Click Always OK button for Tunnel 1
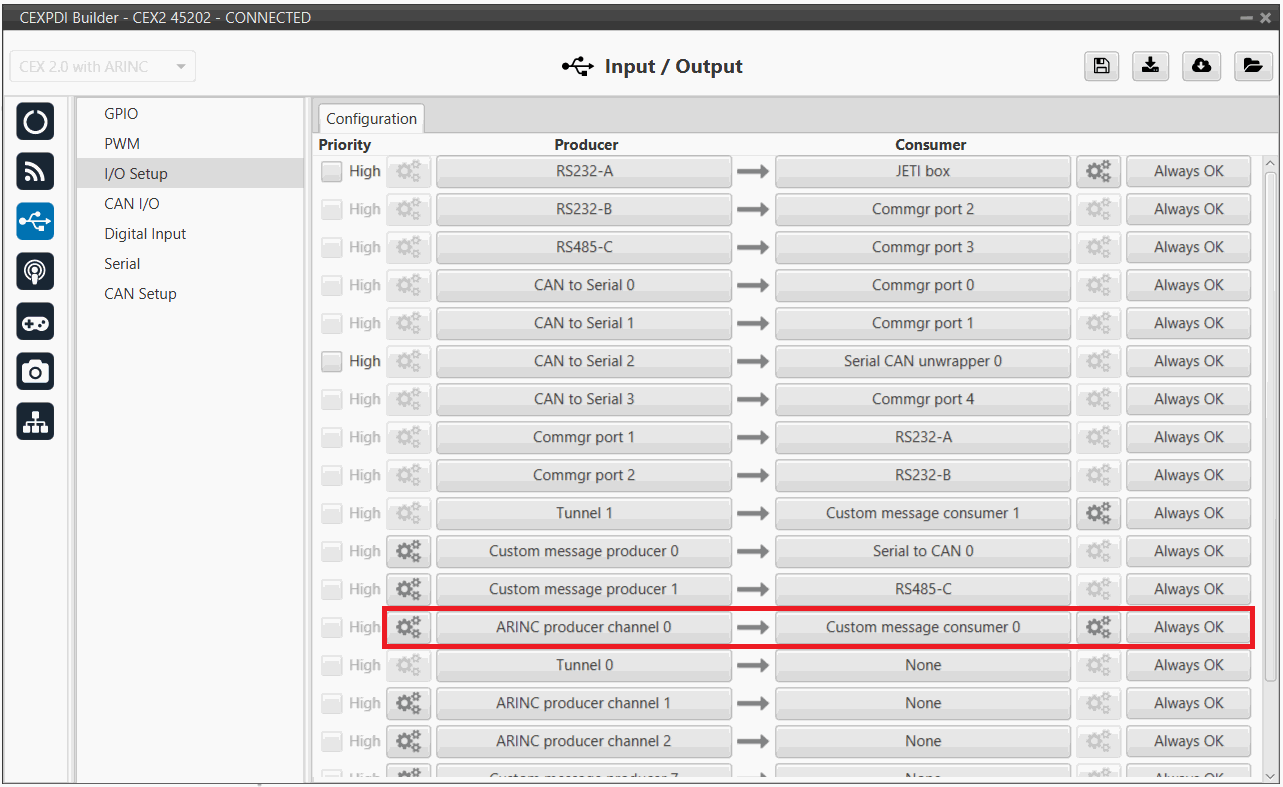Viewport: 1283px width, 787px height. coord(1188,513)
